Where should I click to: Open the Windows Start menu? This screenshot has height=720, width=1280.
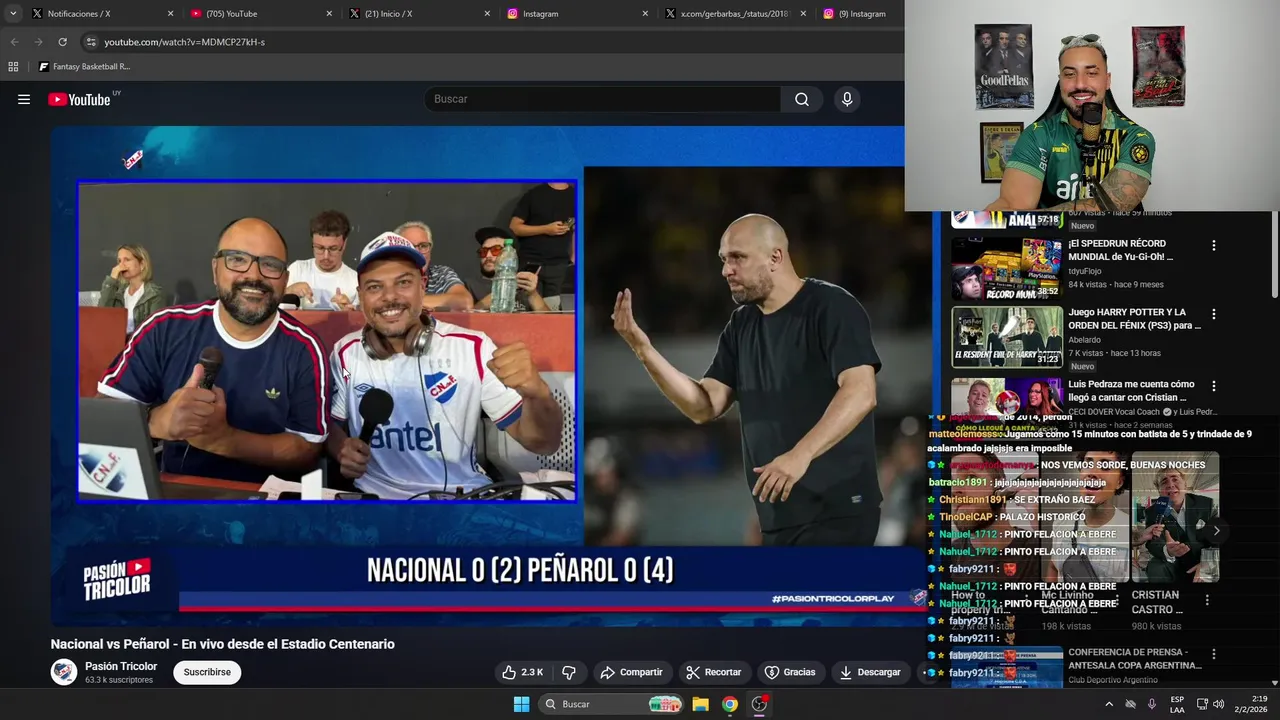click(521, 704)
